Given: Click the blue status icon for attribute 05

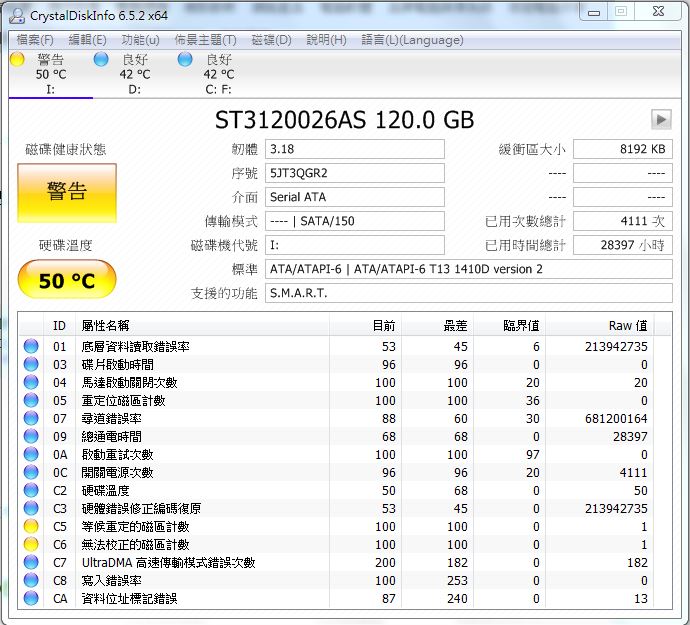Looking at the screenshot, I should [x=31, y=401].
